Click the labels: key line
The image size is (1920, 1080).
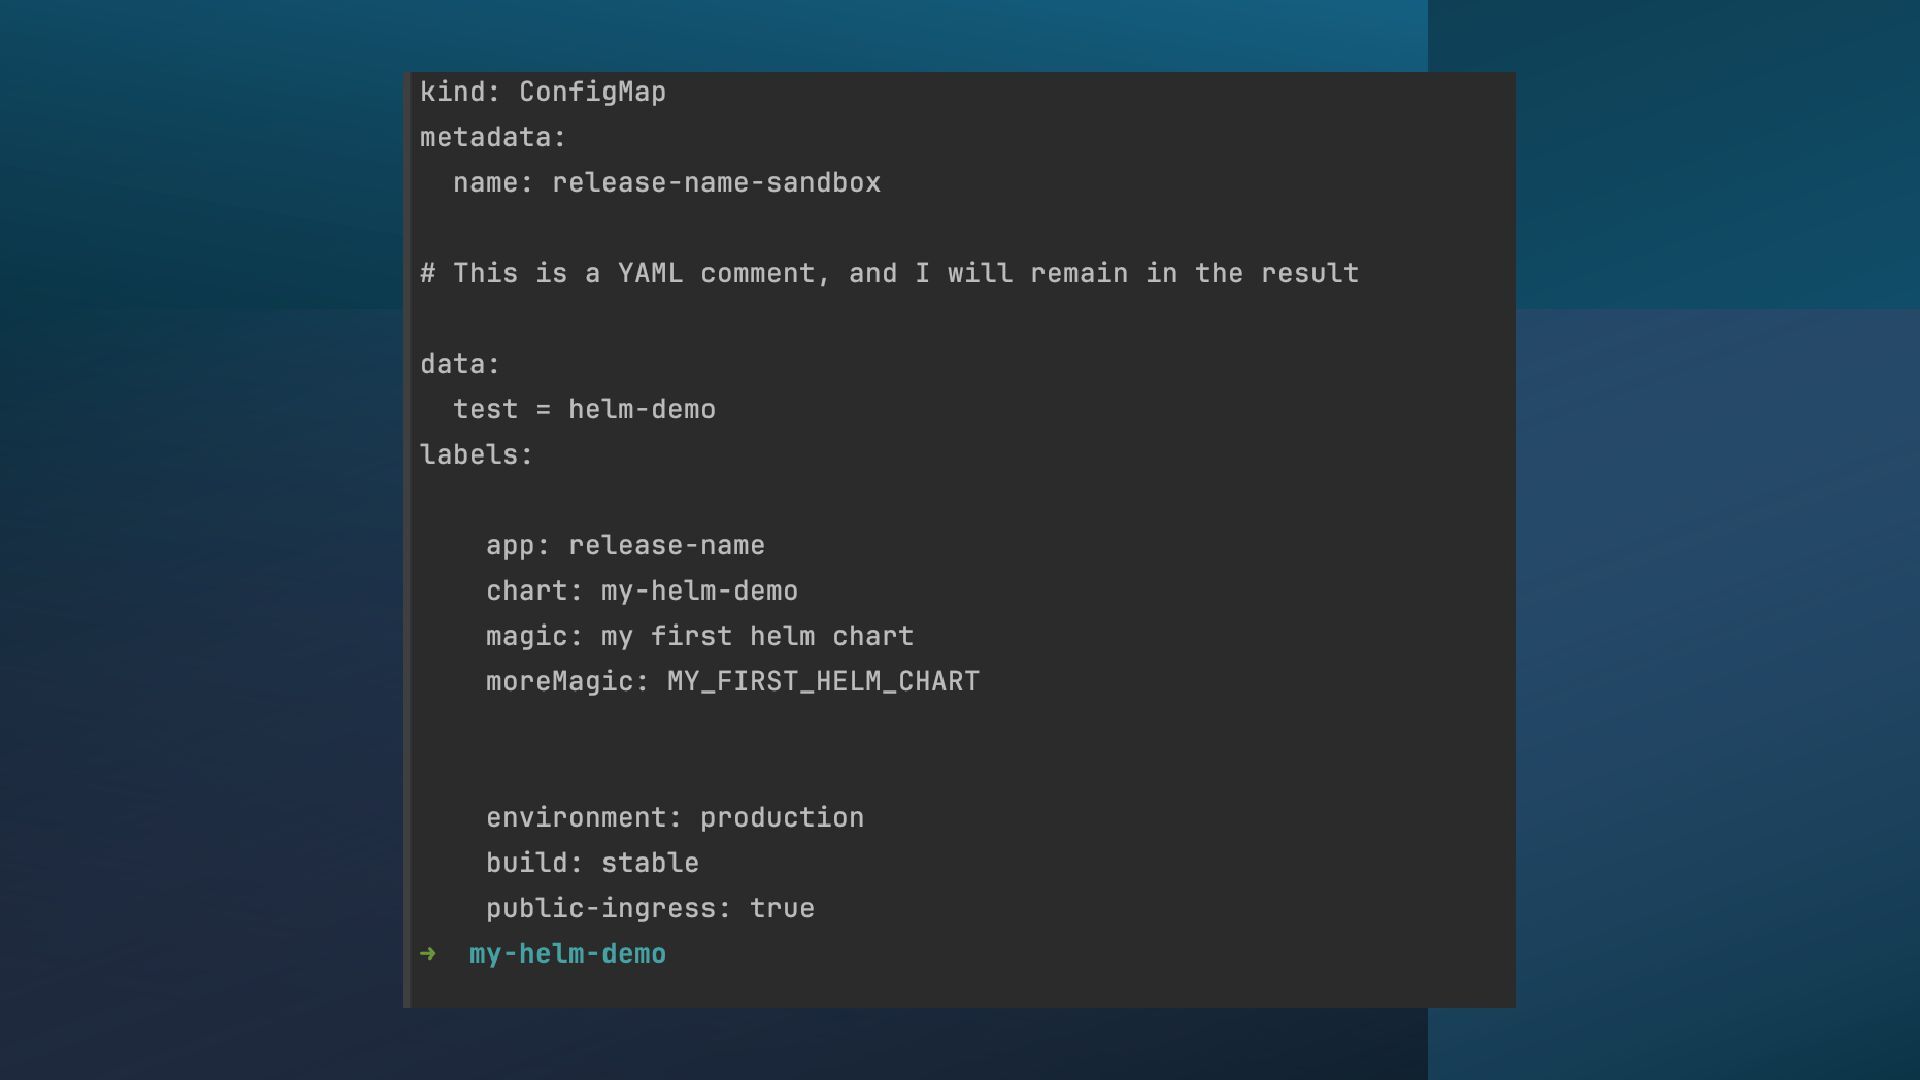[476, 455]
